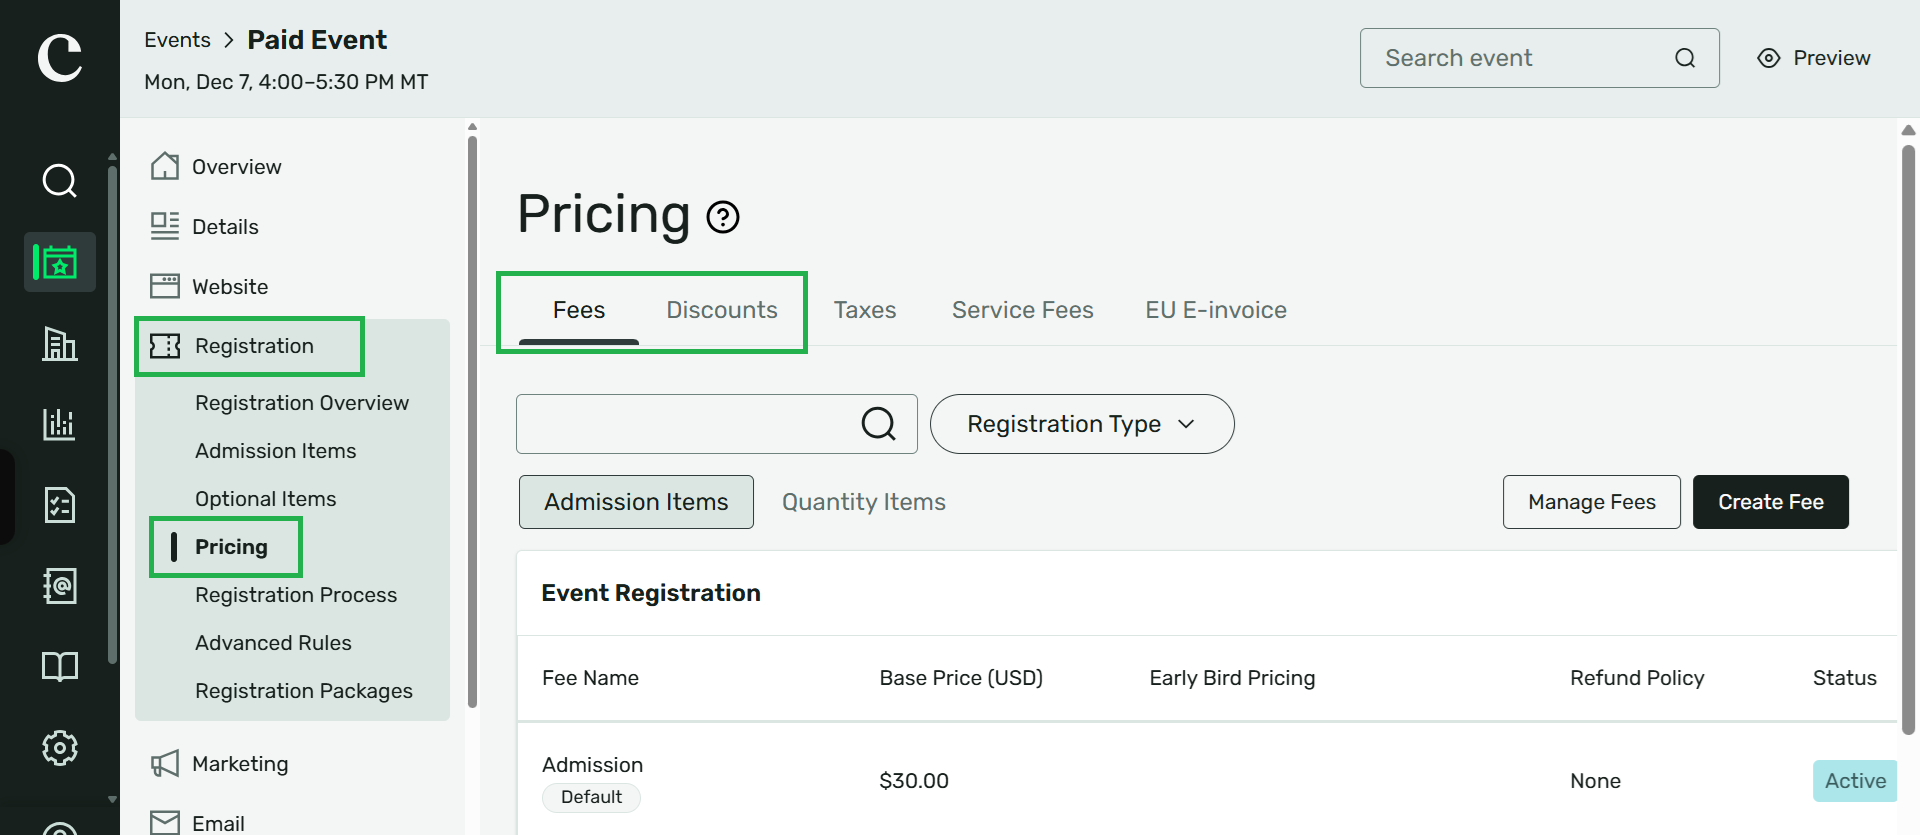The height and width of the screenshot is (835, 1920).
Task: Expand the Marketing section in sidebar
Action: pos(240,764)
